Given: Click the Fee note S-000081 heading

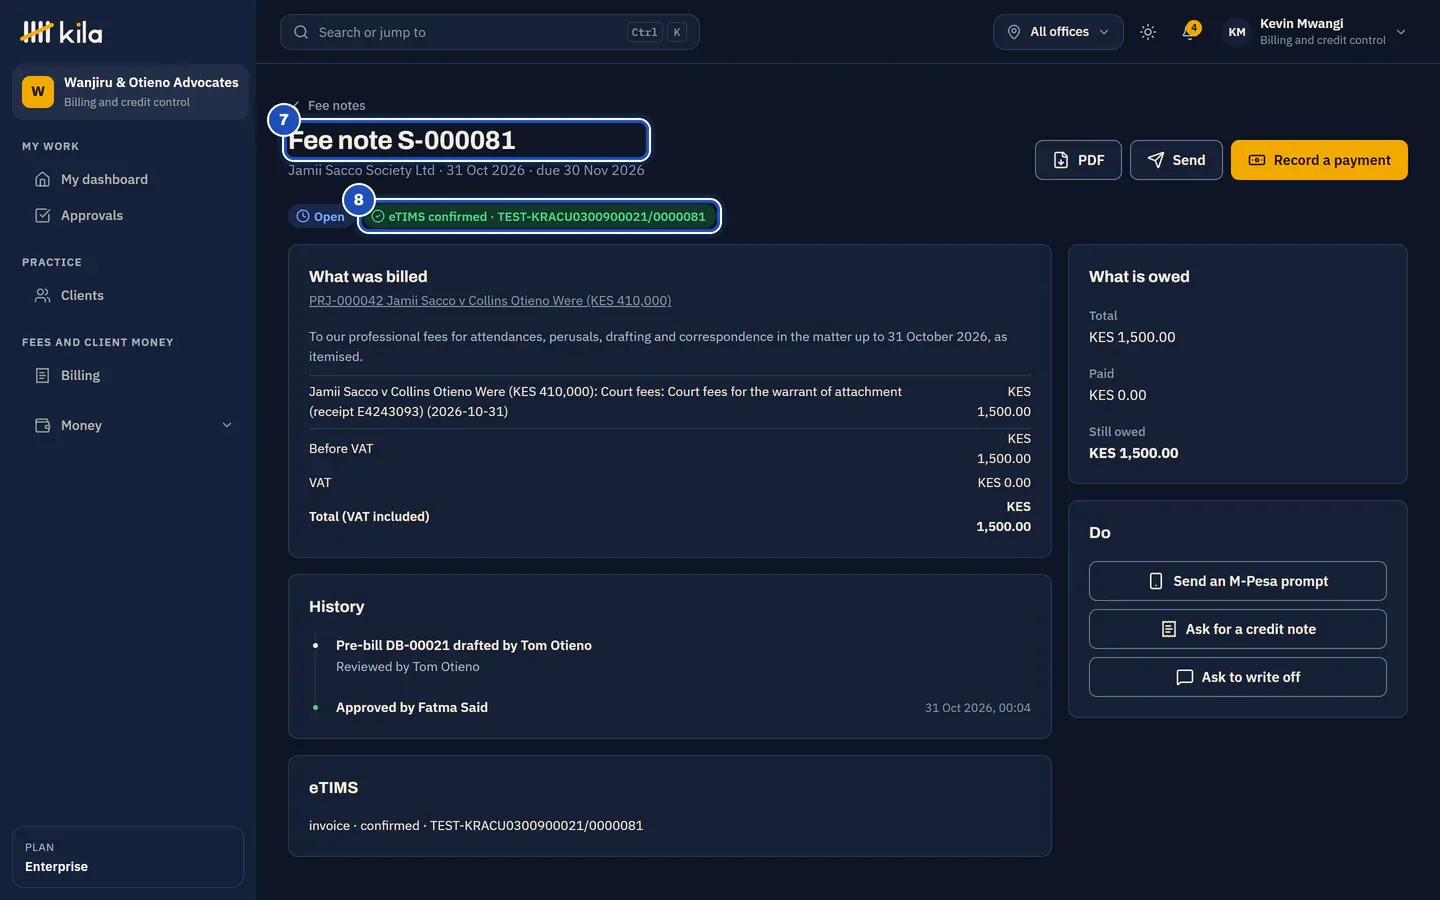Looking at the screenshot, I should 402,140.
